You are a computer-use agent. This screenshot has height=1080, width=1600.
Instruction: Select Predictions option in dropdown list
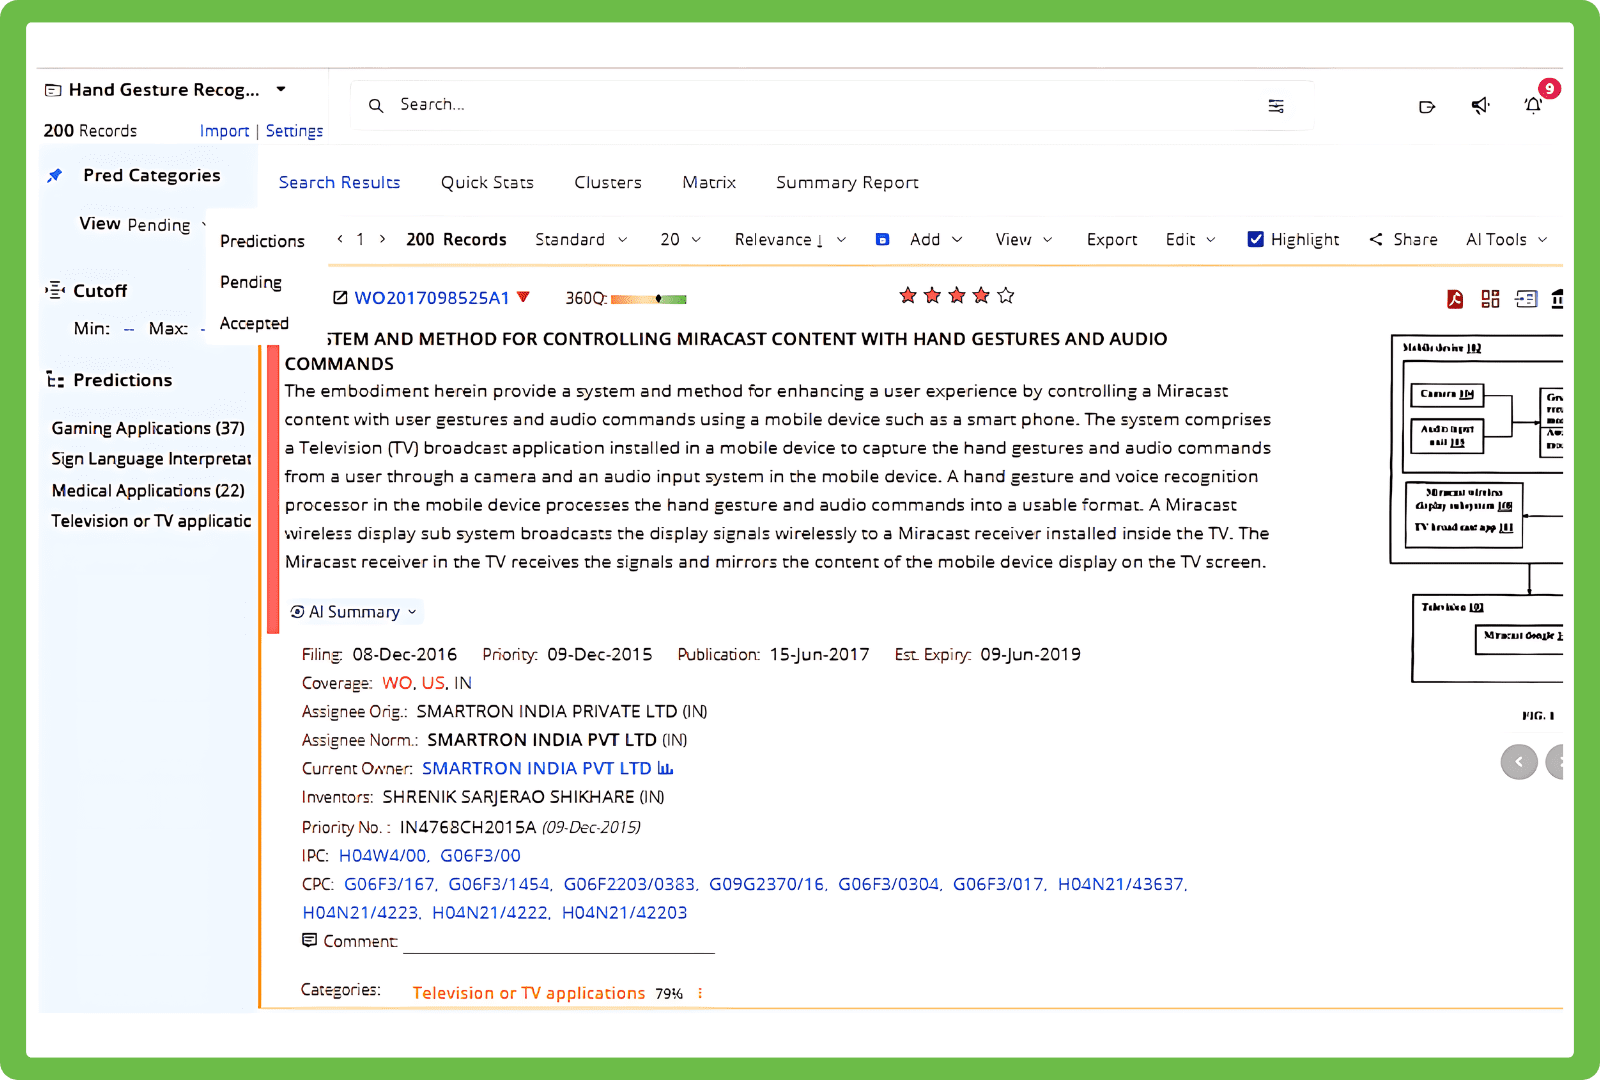click(262, 241)
